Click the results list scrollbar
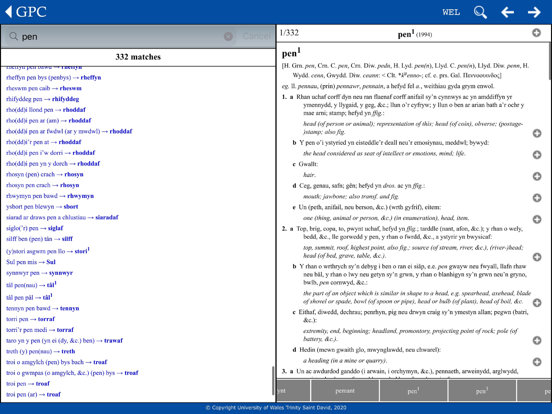Viewport: 552px width, 414px height. click(x=273, y=381)
